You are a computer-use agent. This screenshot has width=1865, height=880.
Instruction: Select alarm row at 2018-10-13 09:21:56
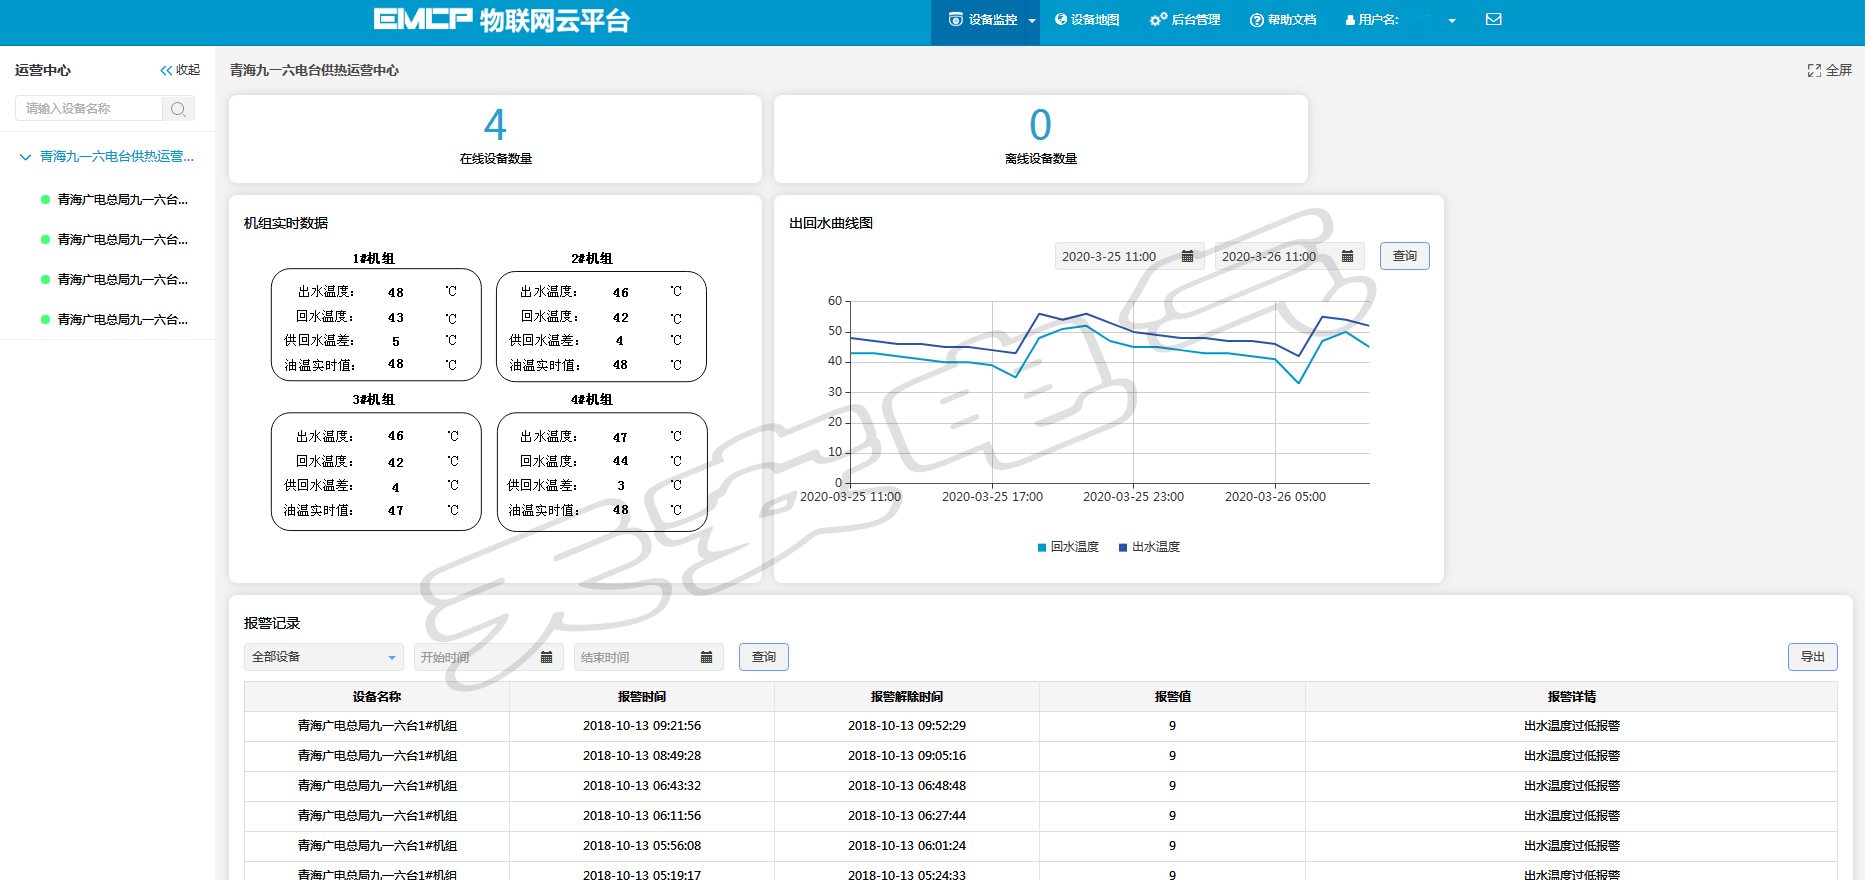click(x=1041, y=726)
